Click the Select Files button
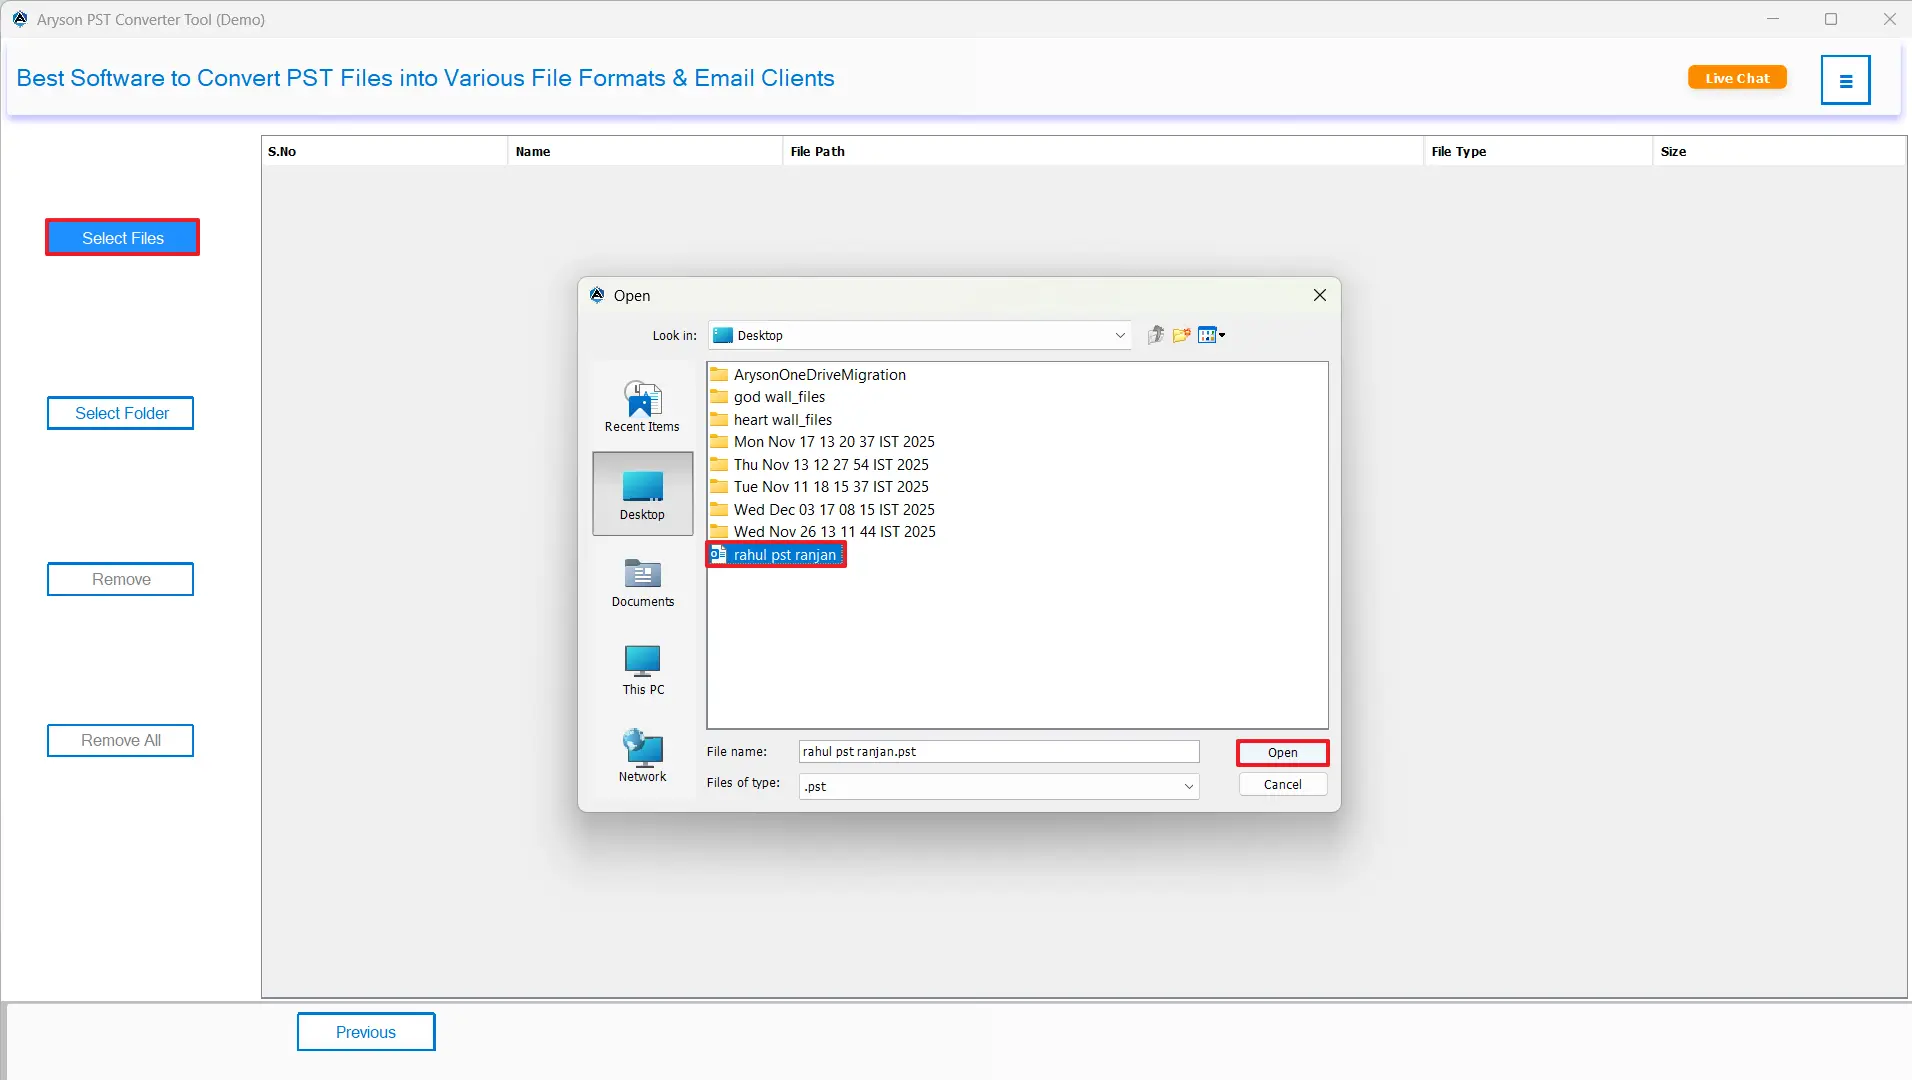The image size is (1912, 1080). [x=122, y=238]
